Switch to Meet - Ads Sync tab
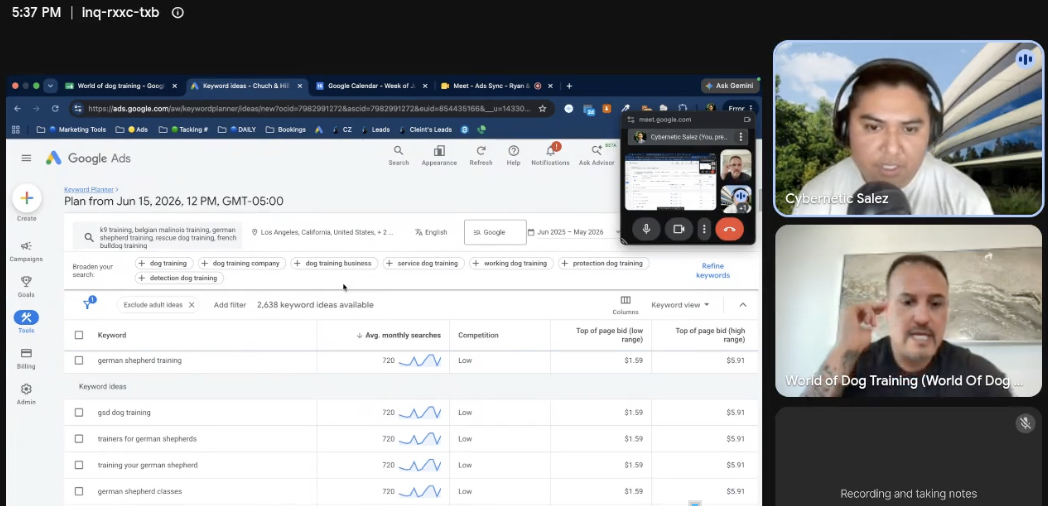This screenshot has height=506, width=1048. tap(497, 86)
